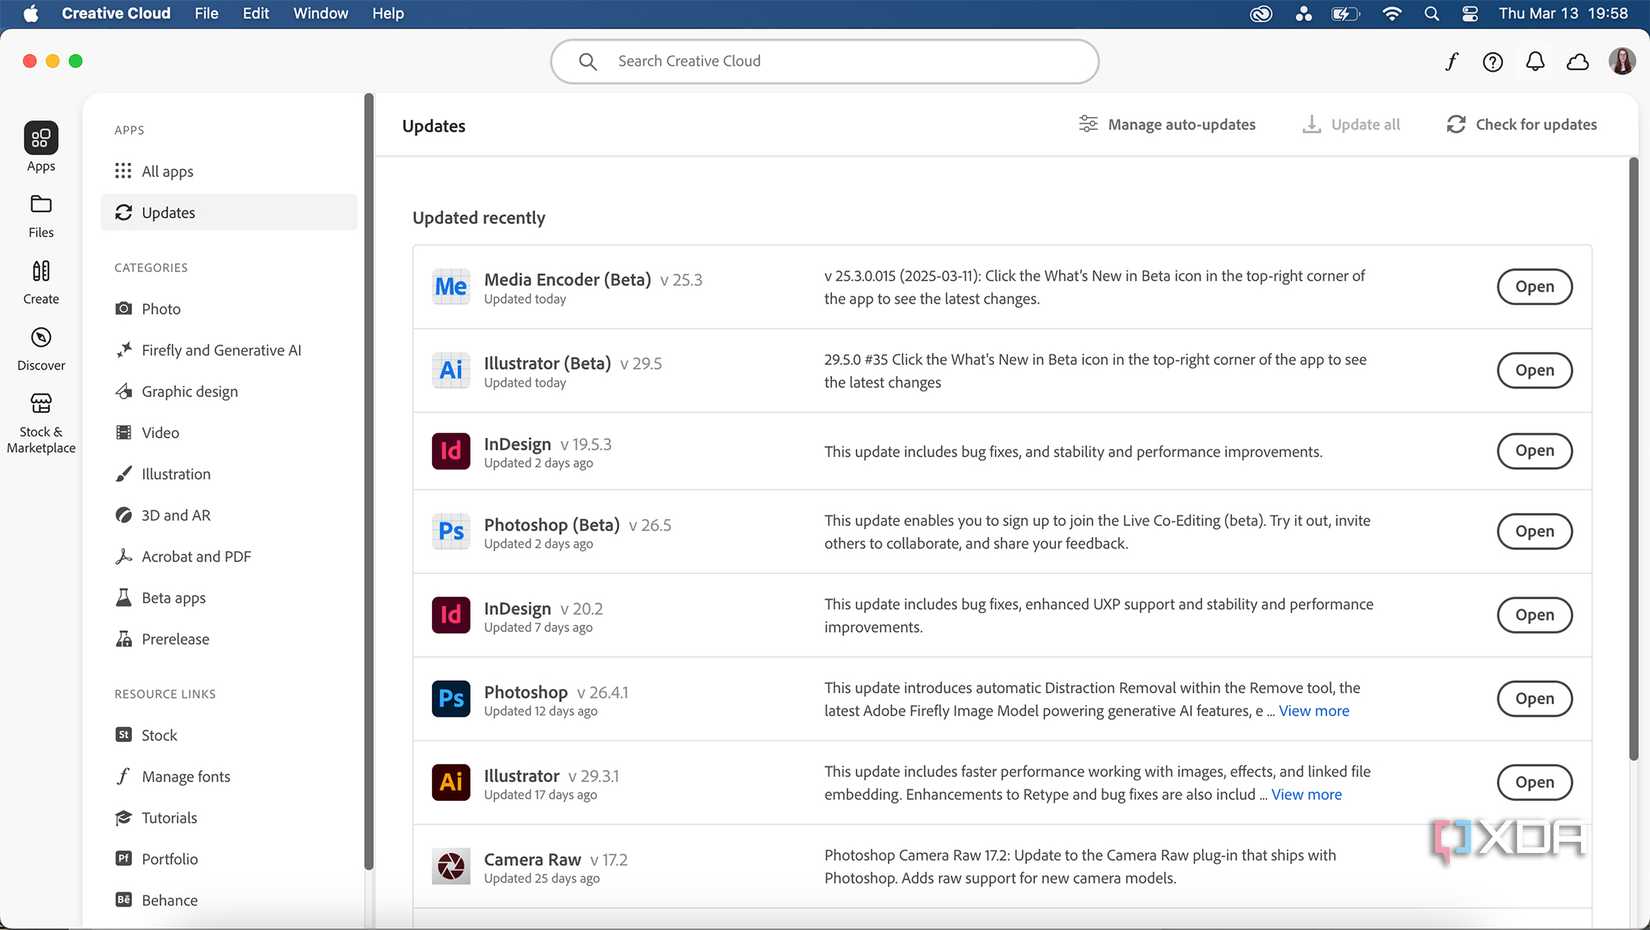Choose Acrobat and PDF category
The width and height of the screenshot is (1650, 930).
(x=229, y=556)
